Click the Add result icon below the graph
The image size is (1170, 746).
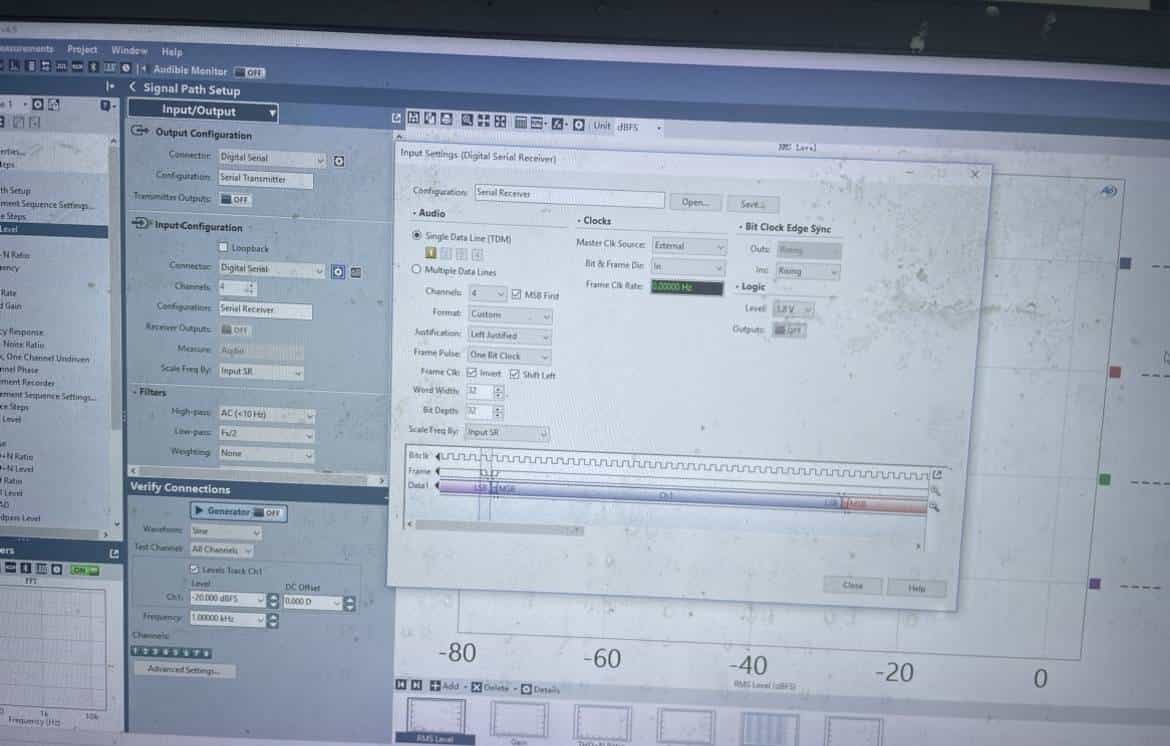[x=436, y=687]
